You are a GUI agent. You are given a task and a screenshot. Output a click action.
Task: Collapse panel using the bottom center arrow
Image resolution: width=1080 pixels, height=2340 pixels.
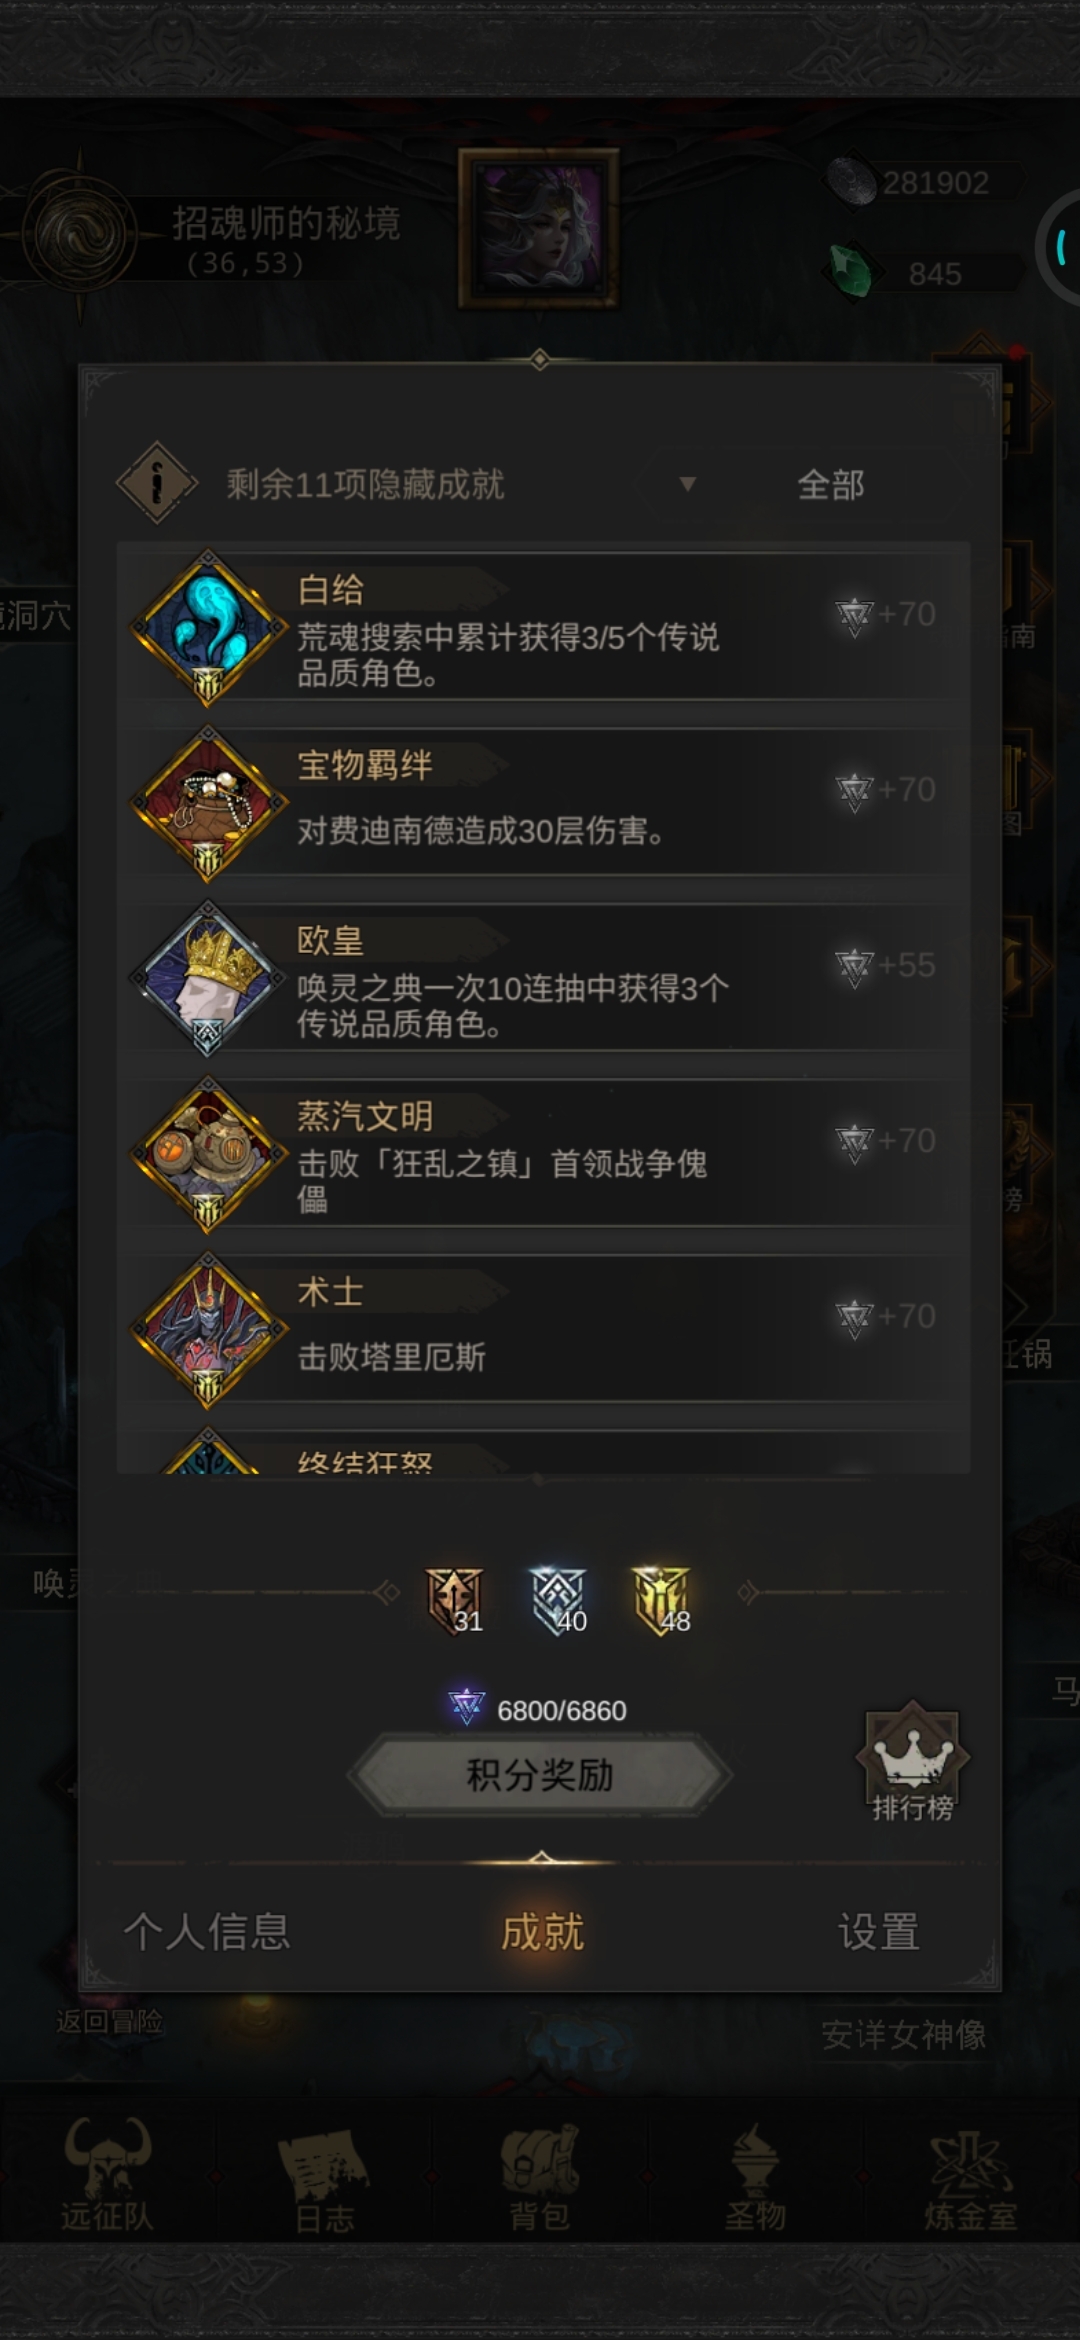click(x=541, y=1858)
